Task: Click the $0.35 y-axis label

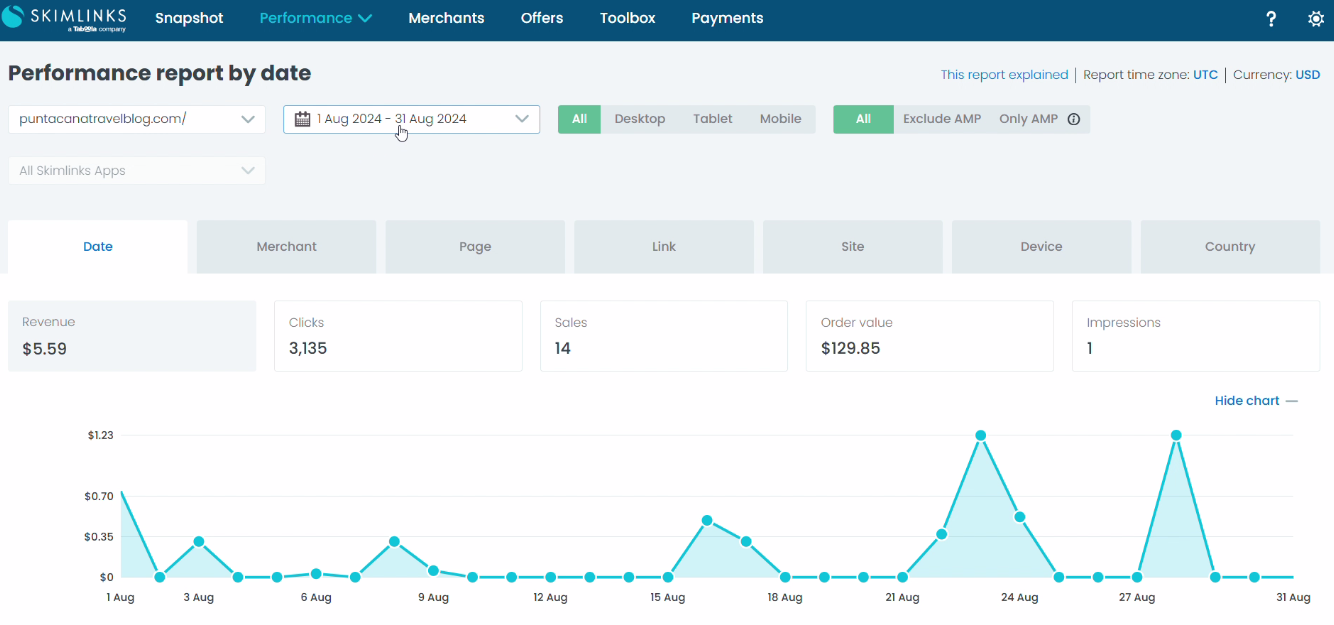Action: click(100, 537)
